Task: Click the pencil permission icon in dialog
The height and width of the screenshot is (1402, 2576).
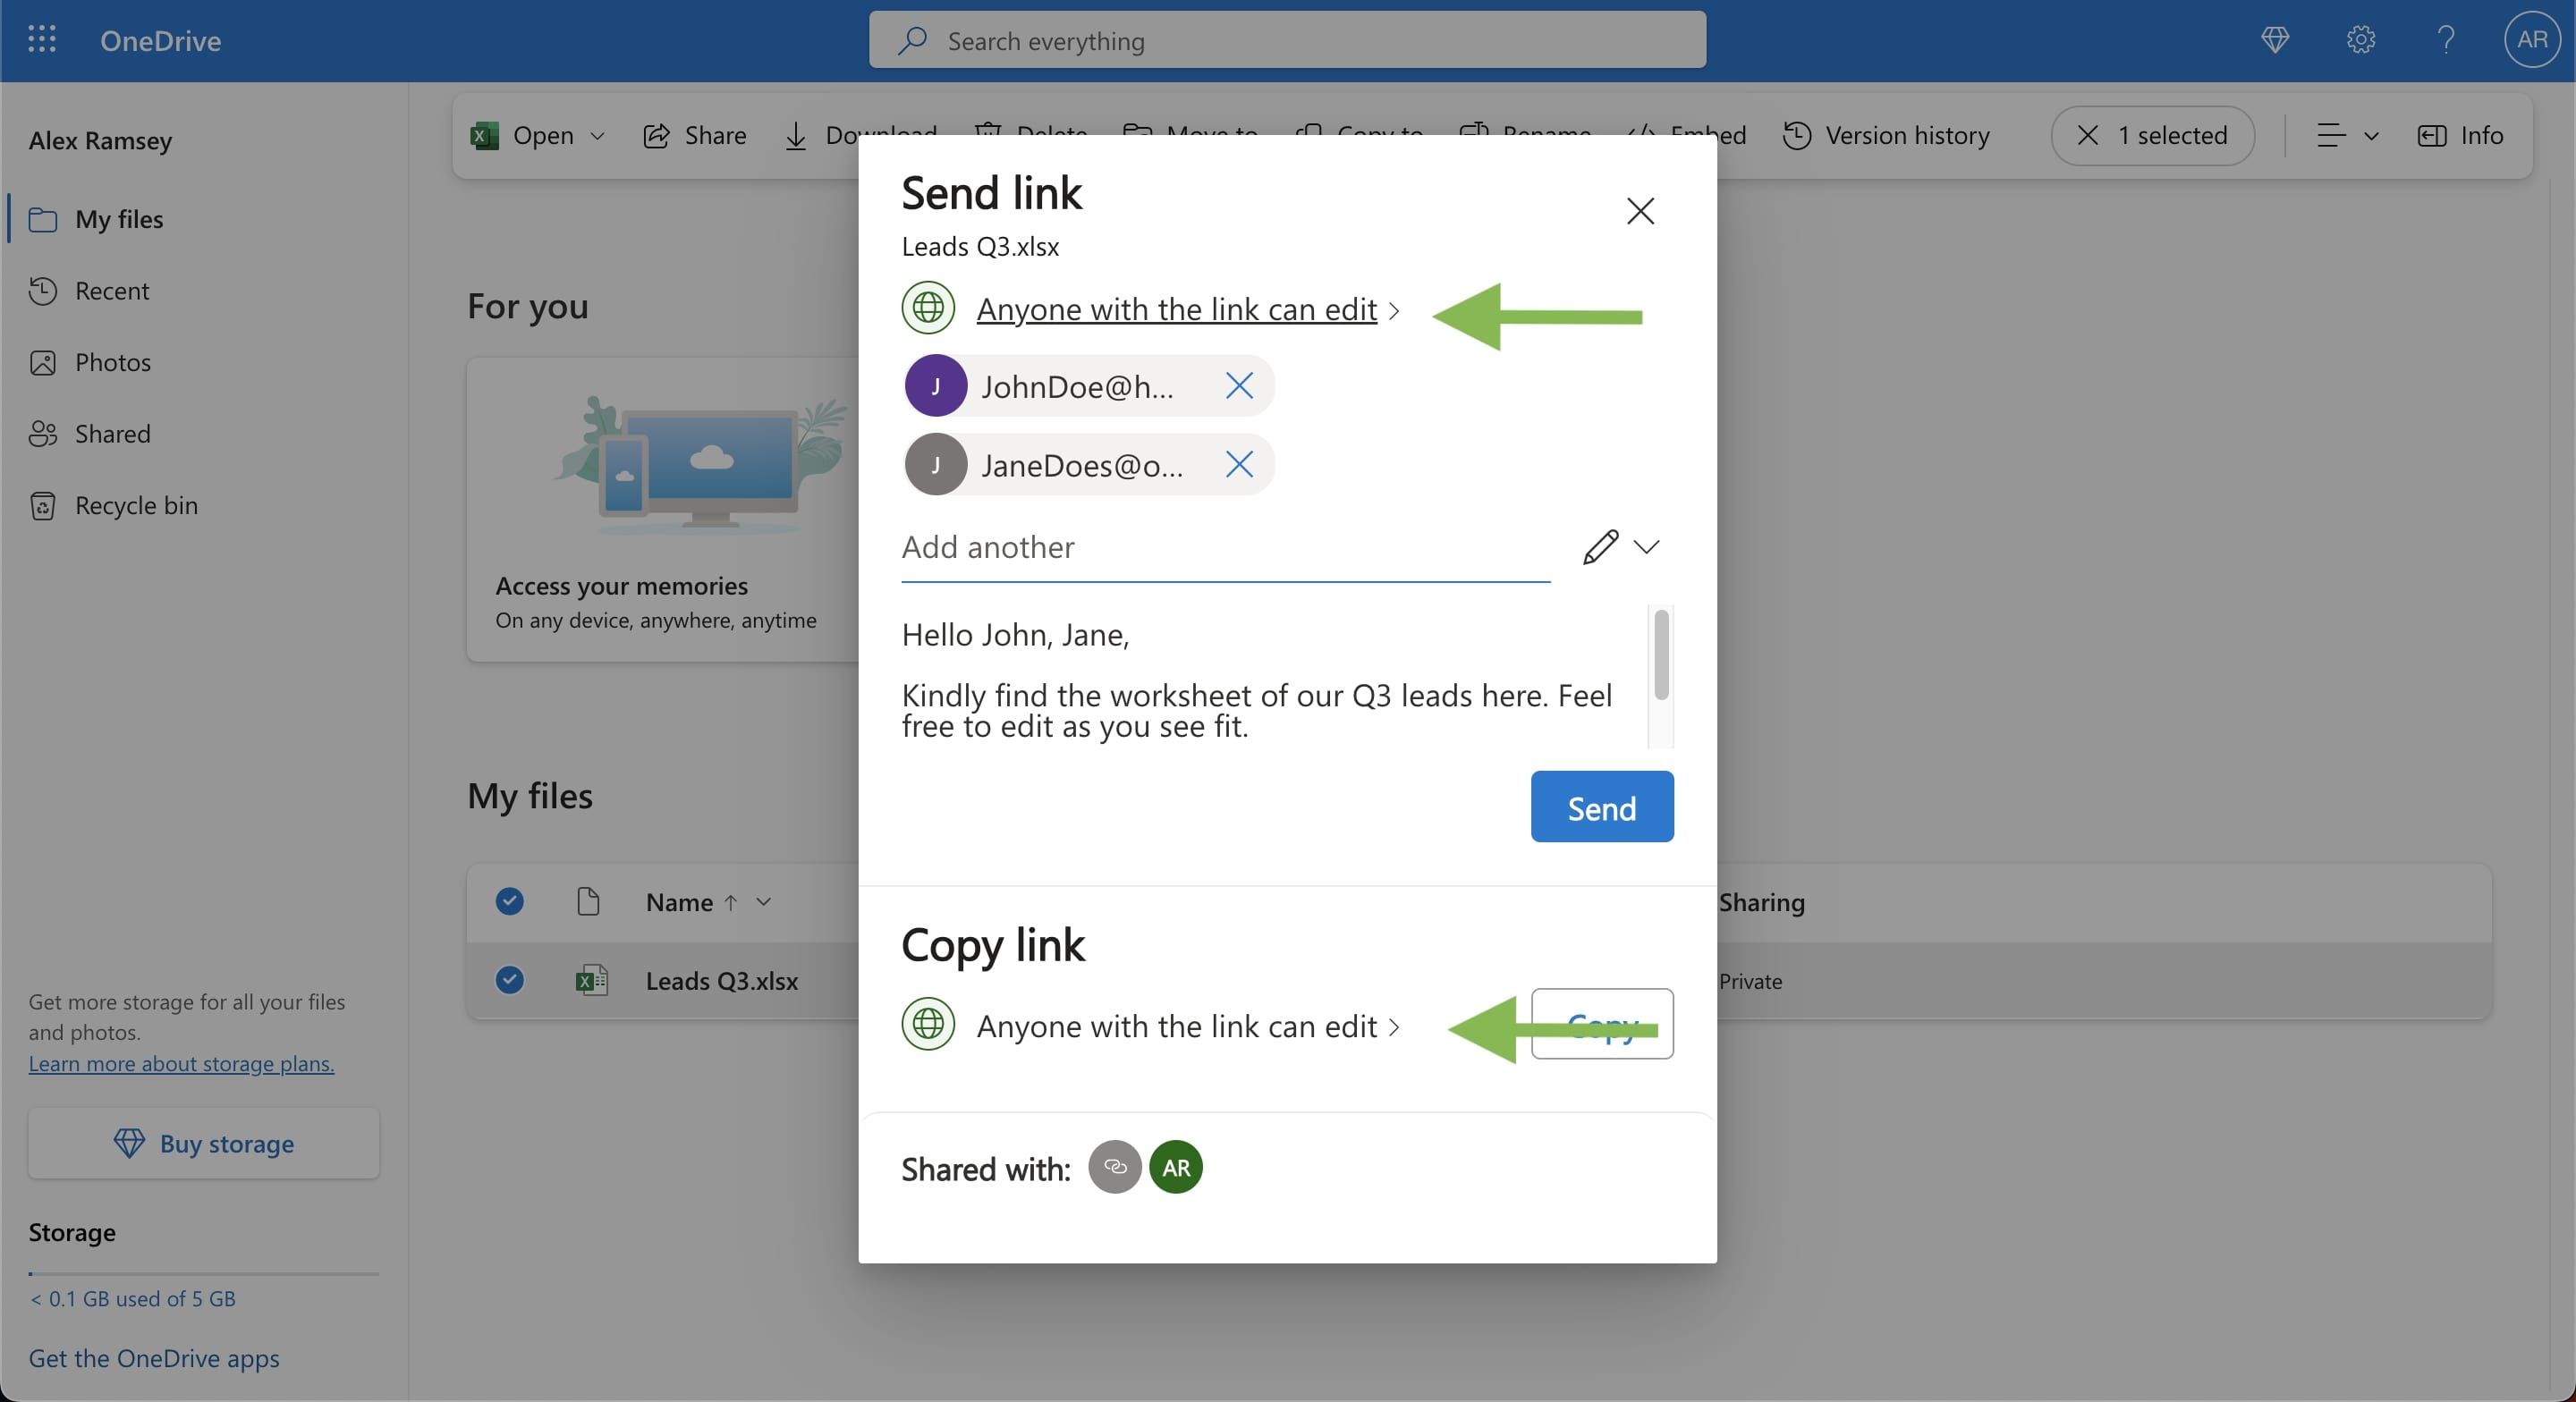Action: [1600, 547]
